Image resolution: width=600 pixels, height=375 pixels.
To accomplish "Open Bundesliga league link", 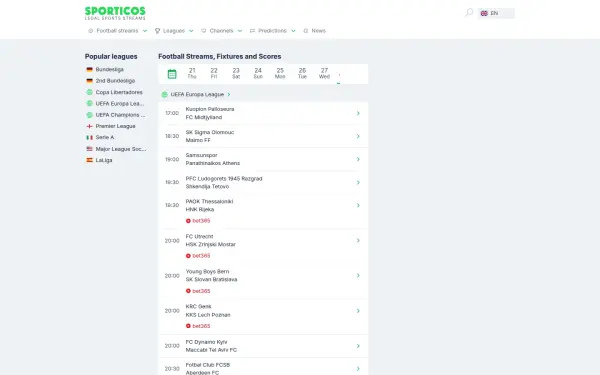I will pyautogui.click(x=109, y=70).
